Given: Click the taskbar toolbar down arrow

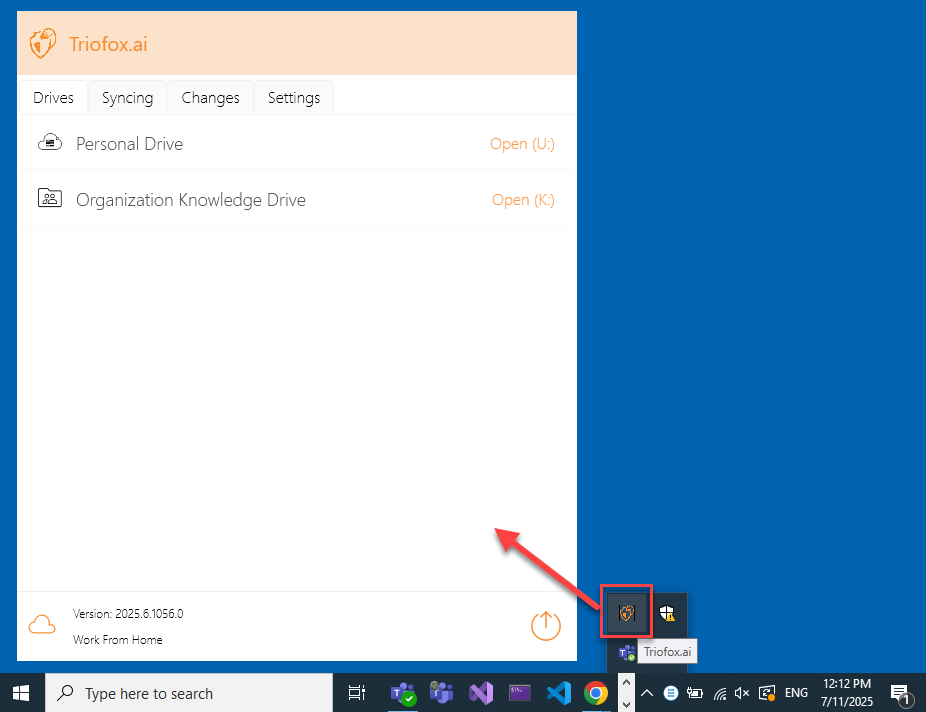Looking at the screenshot, I should pos(627,704).
